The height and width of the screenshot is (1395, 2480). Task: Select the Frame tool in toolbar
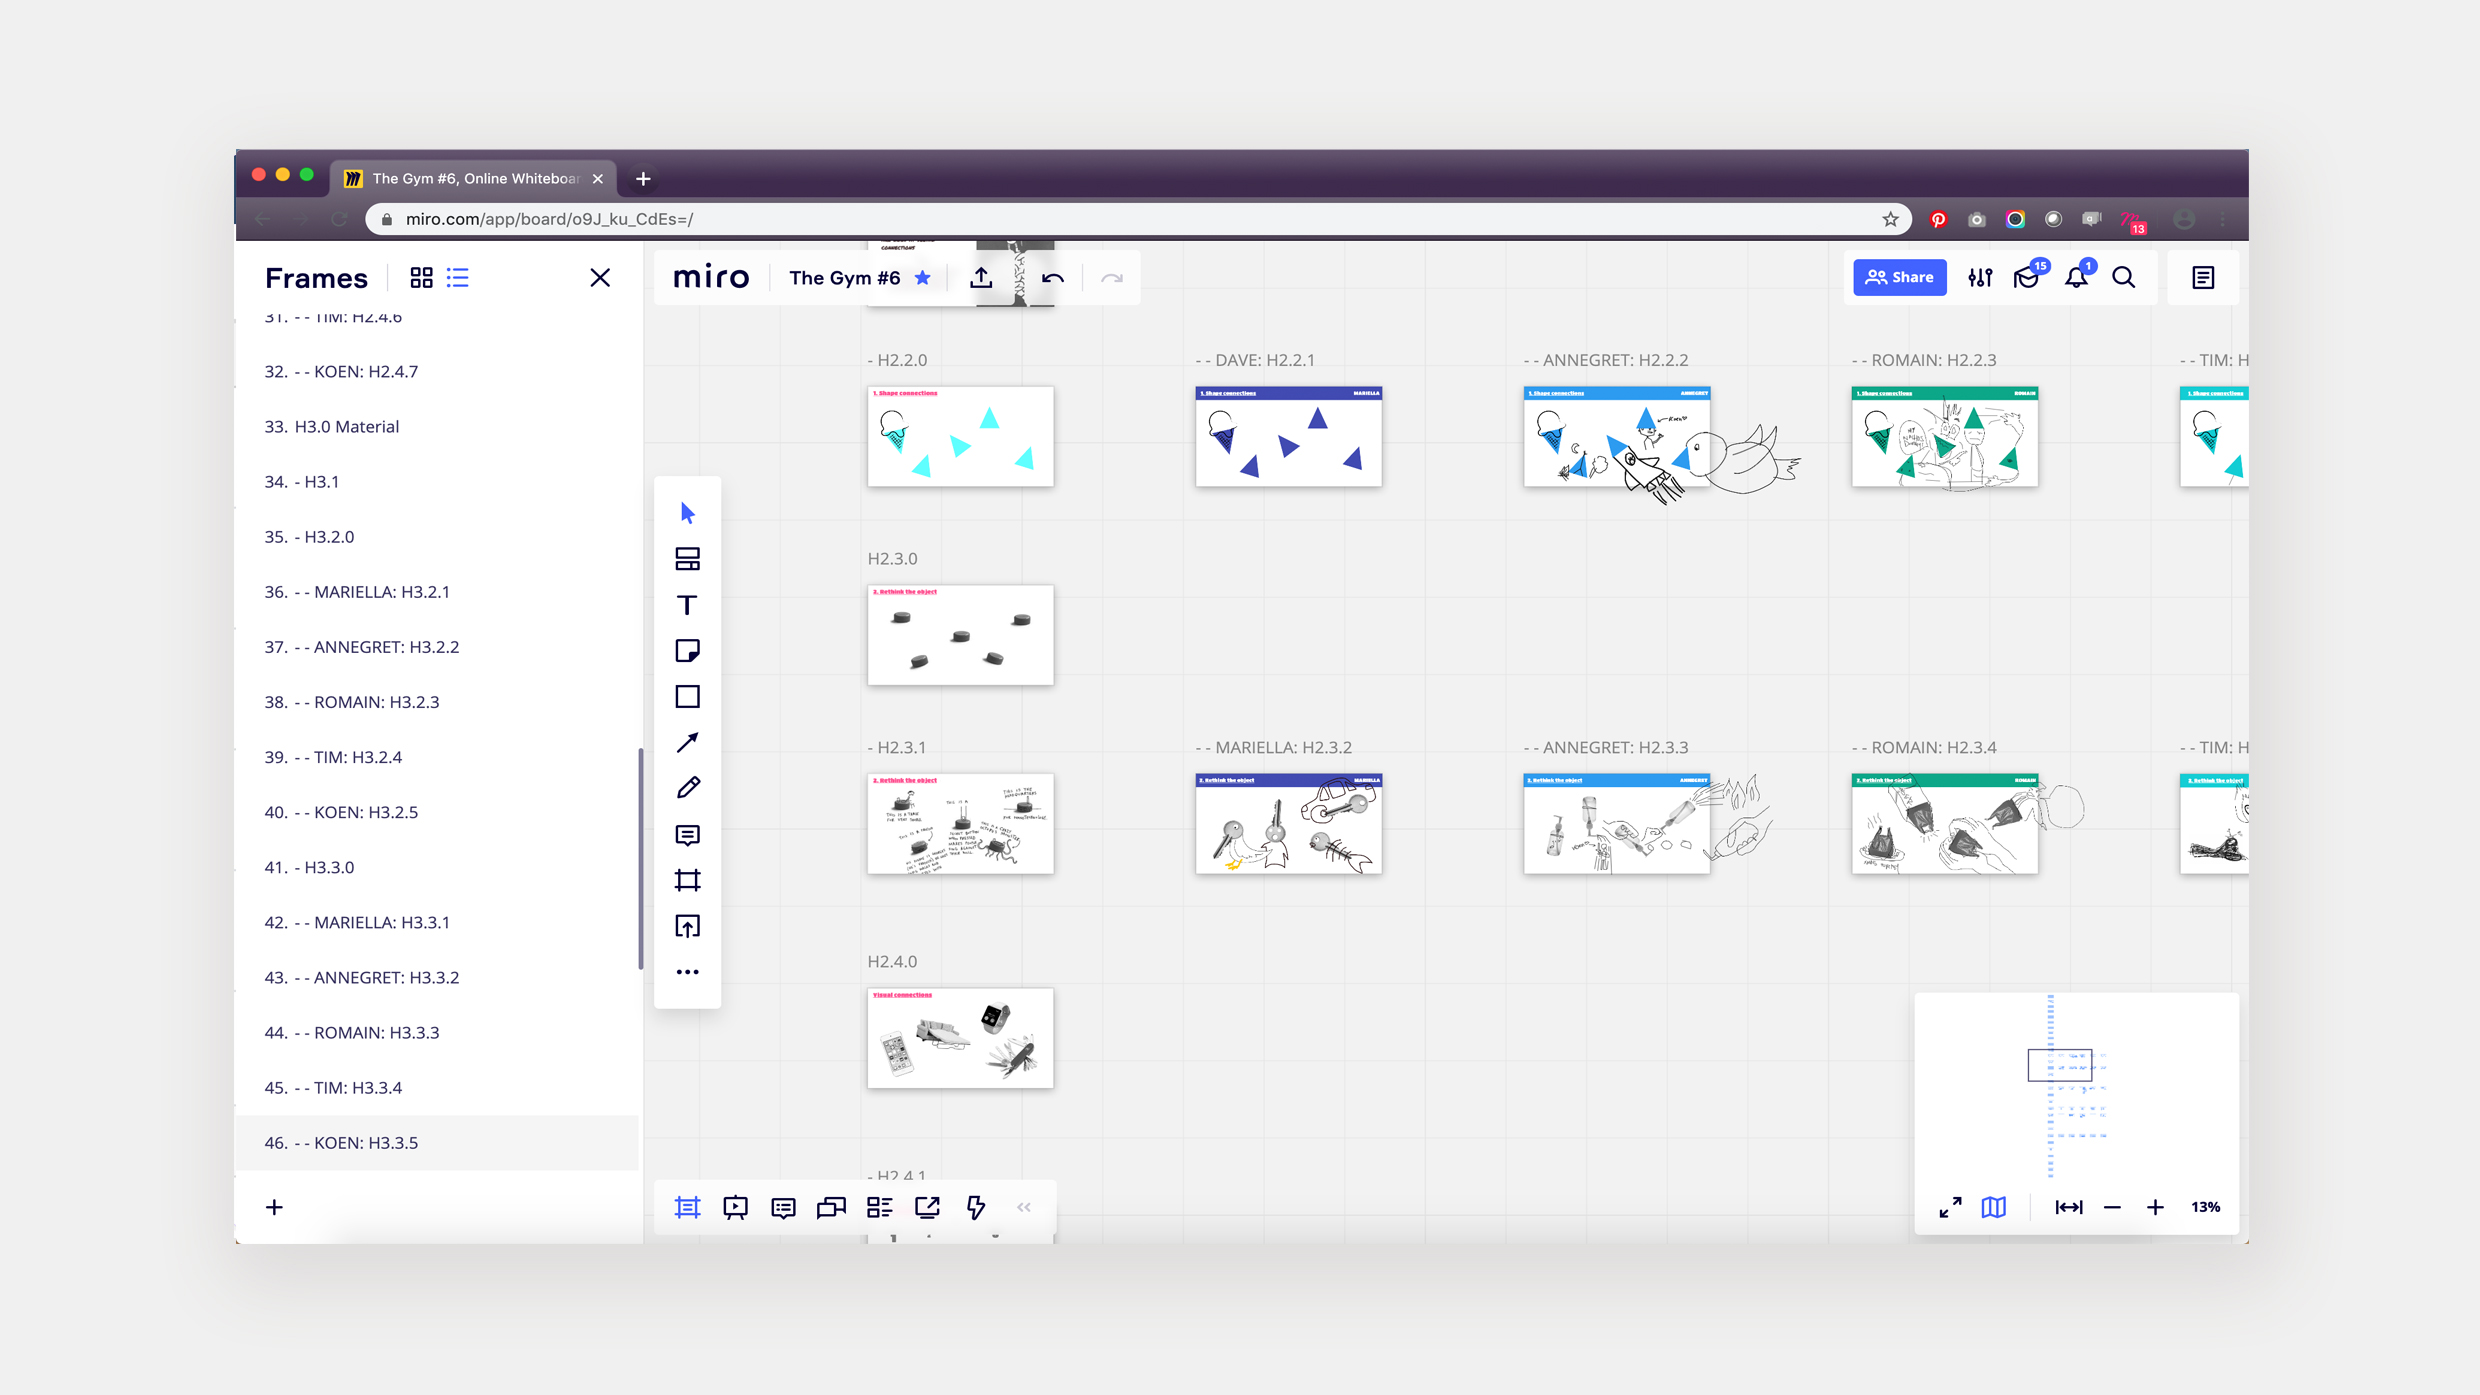click(x=687, y=880)
